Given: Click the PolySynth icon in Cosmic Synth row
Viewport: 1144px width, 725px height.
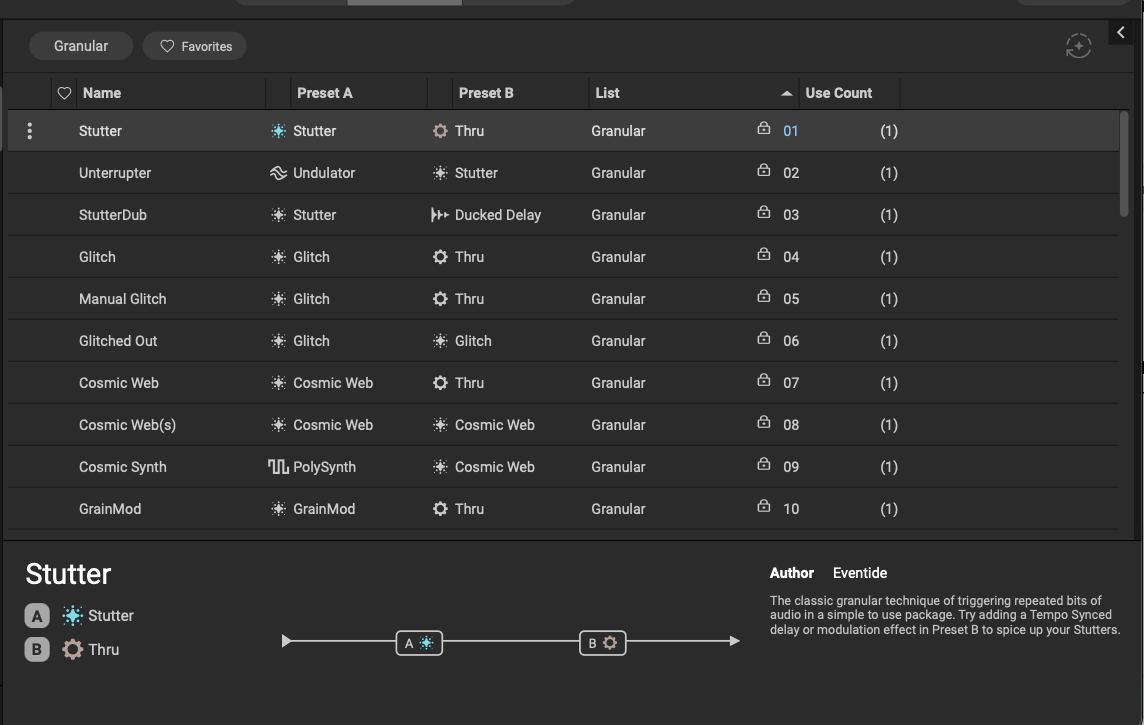Looking at the screenshot, I should pos(278,467).
